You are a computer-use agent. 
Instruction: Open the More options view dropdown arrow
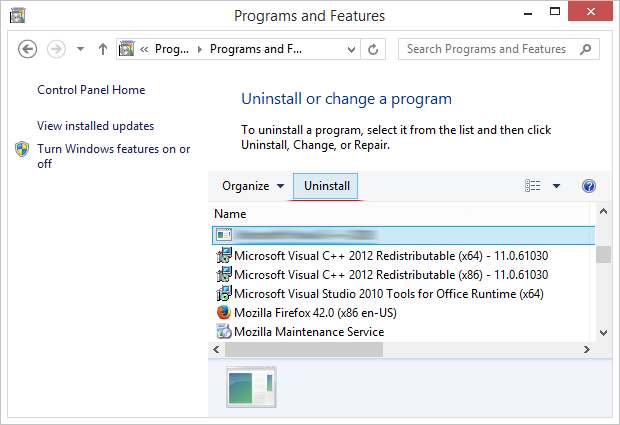(556, 186)
